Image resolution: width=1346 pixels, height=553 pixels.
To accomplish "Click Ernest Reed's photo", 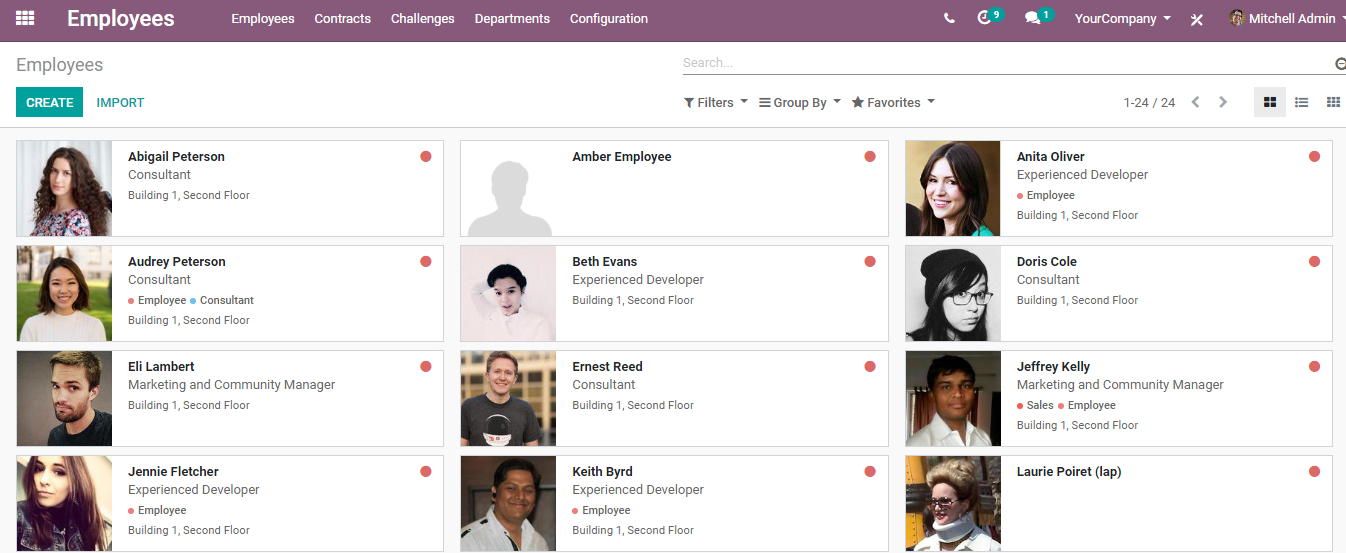I will [508, 398].
